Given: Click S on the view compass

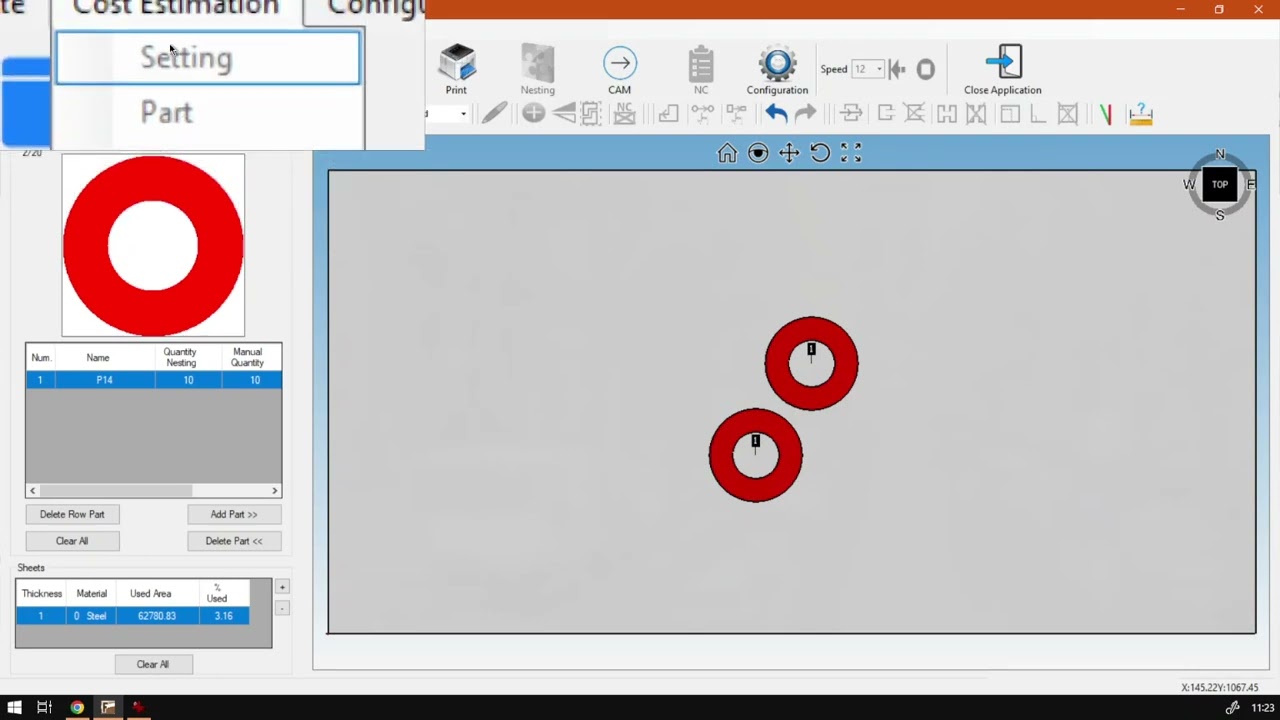Looking at the screenshot, I should pyautogui.click(x=1220, y=215).
